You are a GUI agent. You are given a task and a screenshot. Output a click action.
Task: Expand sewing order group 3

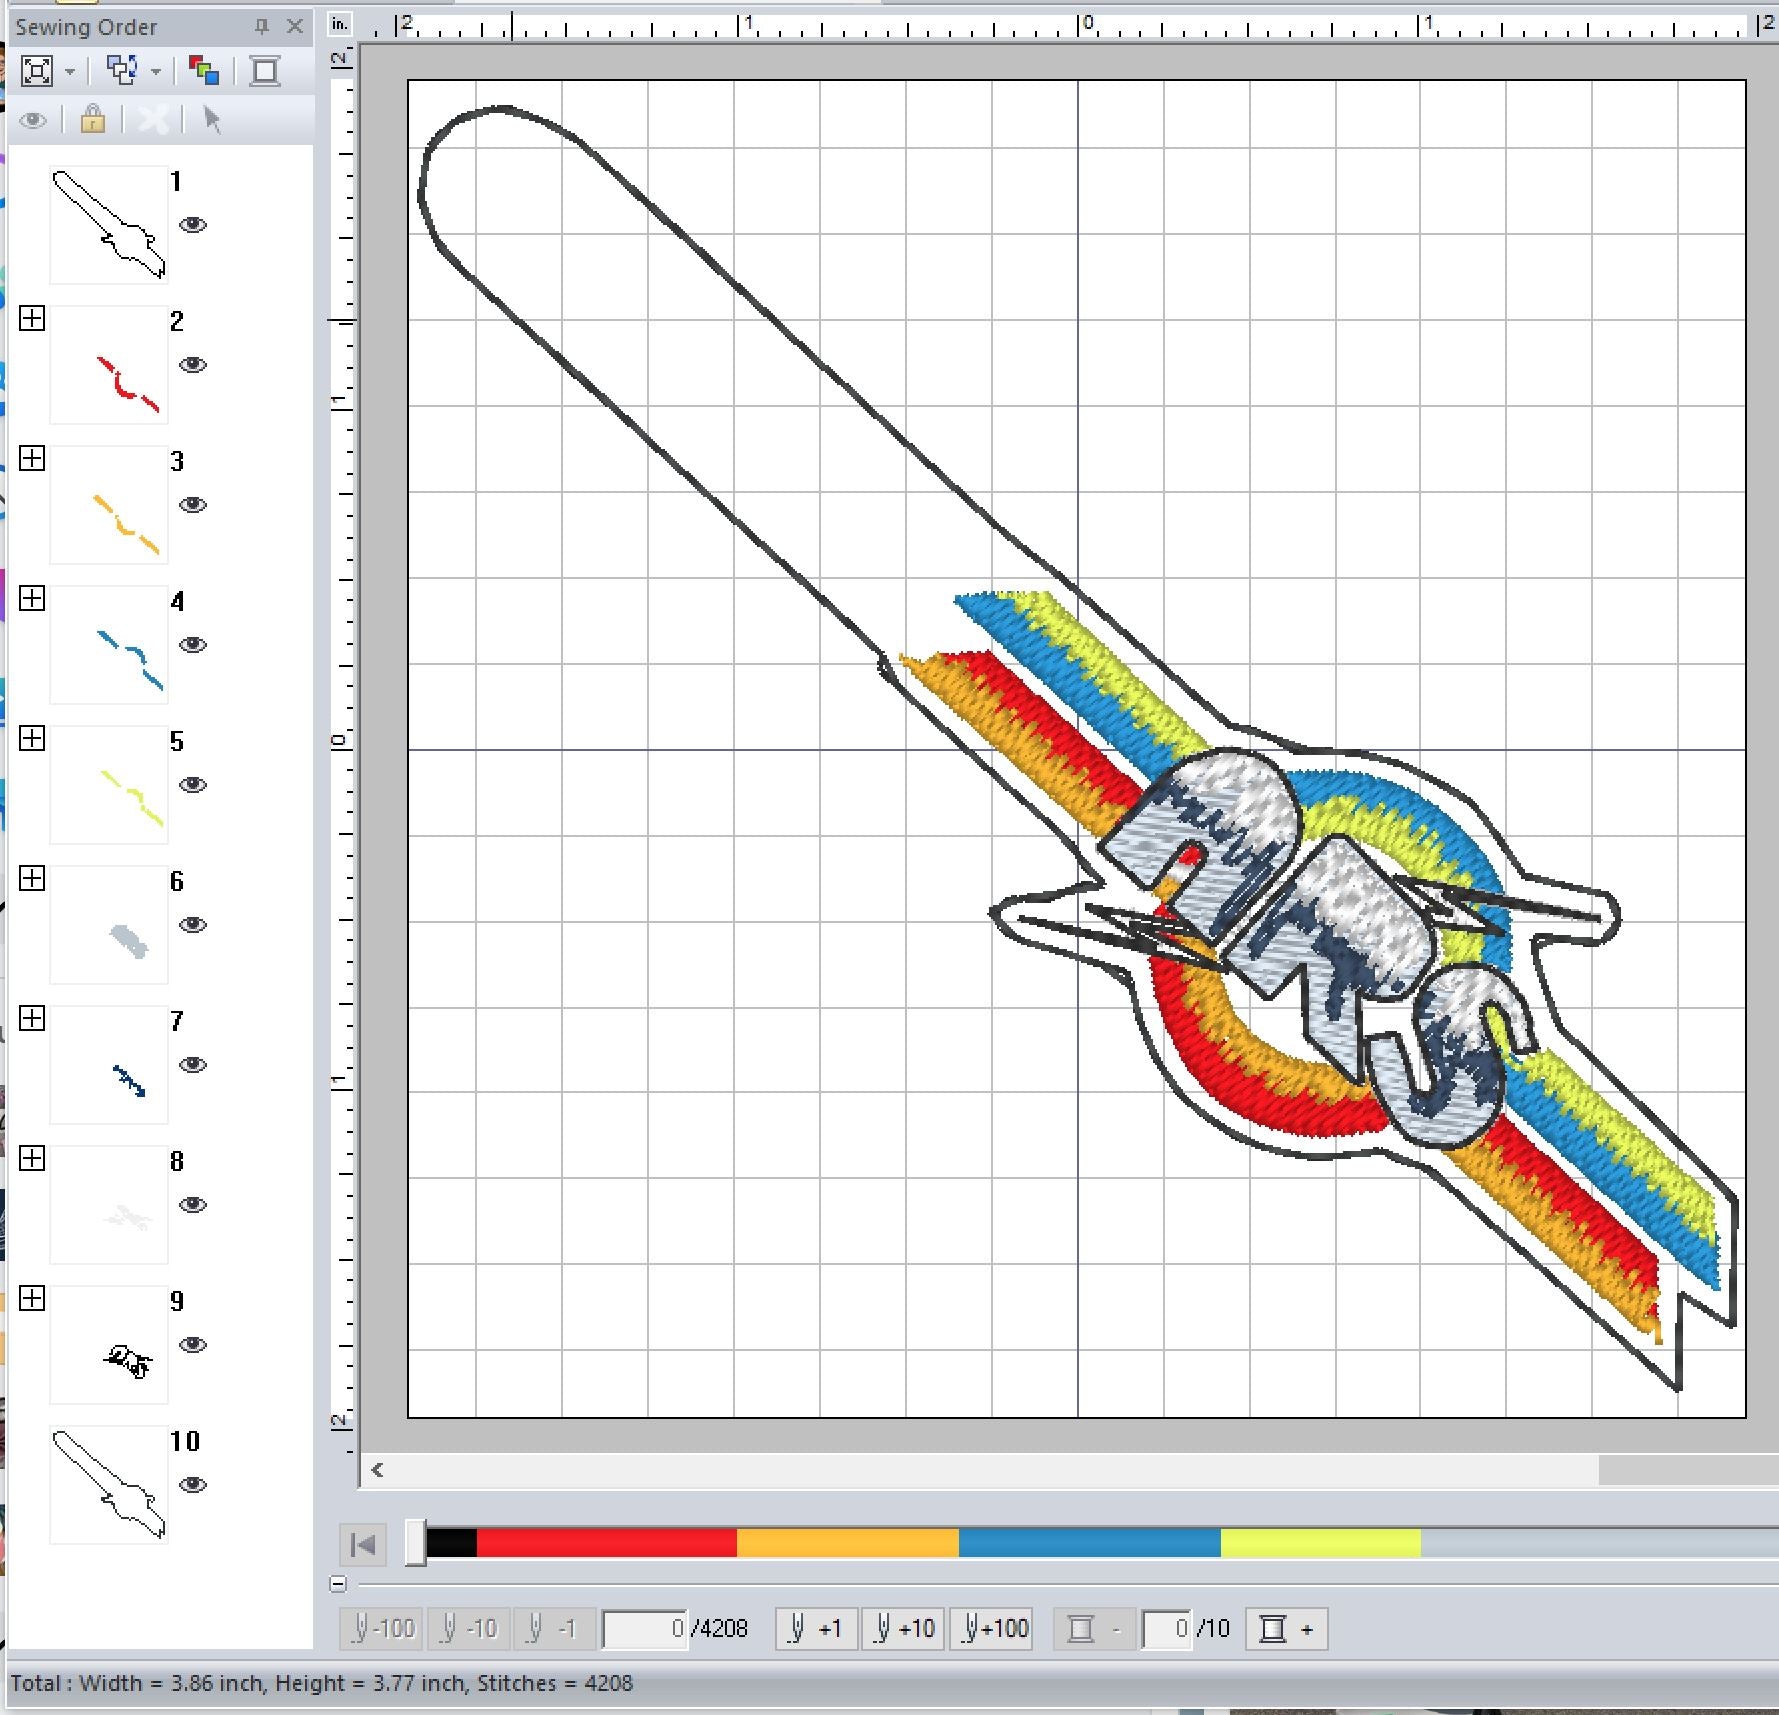pyautogui.click(x=32, y=459)
